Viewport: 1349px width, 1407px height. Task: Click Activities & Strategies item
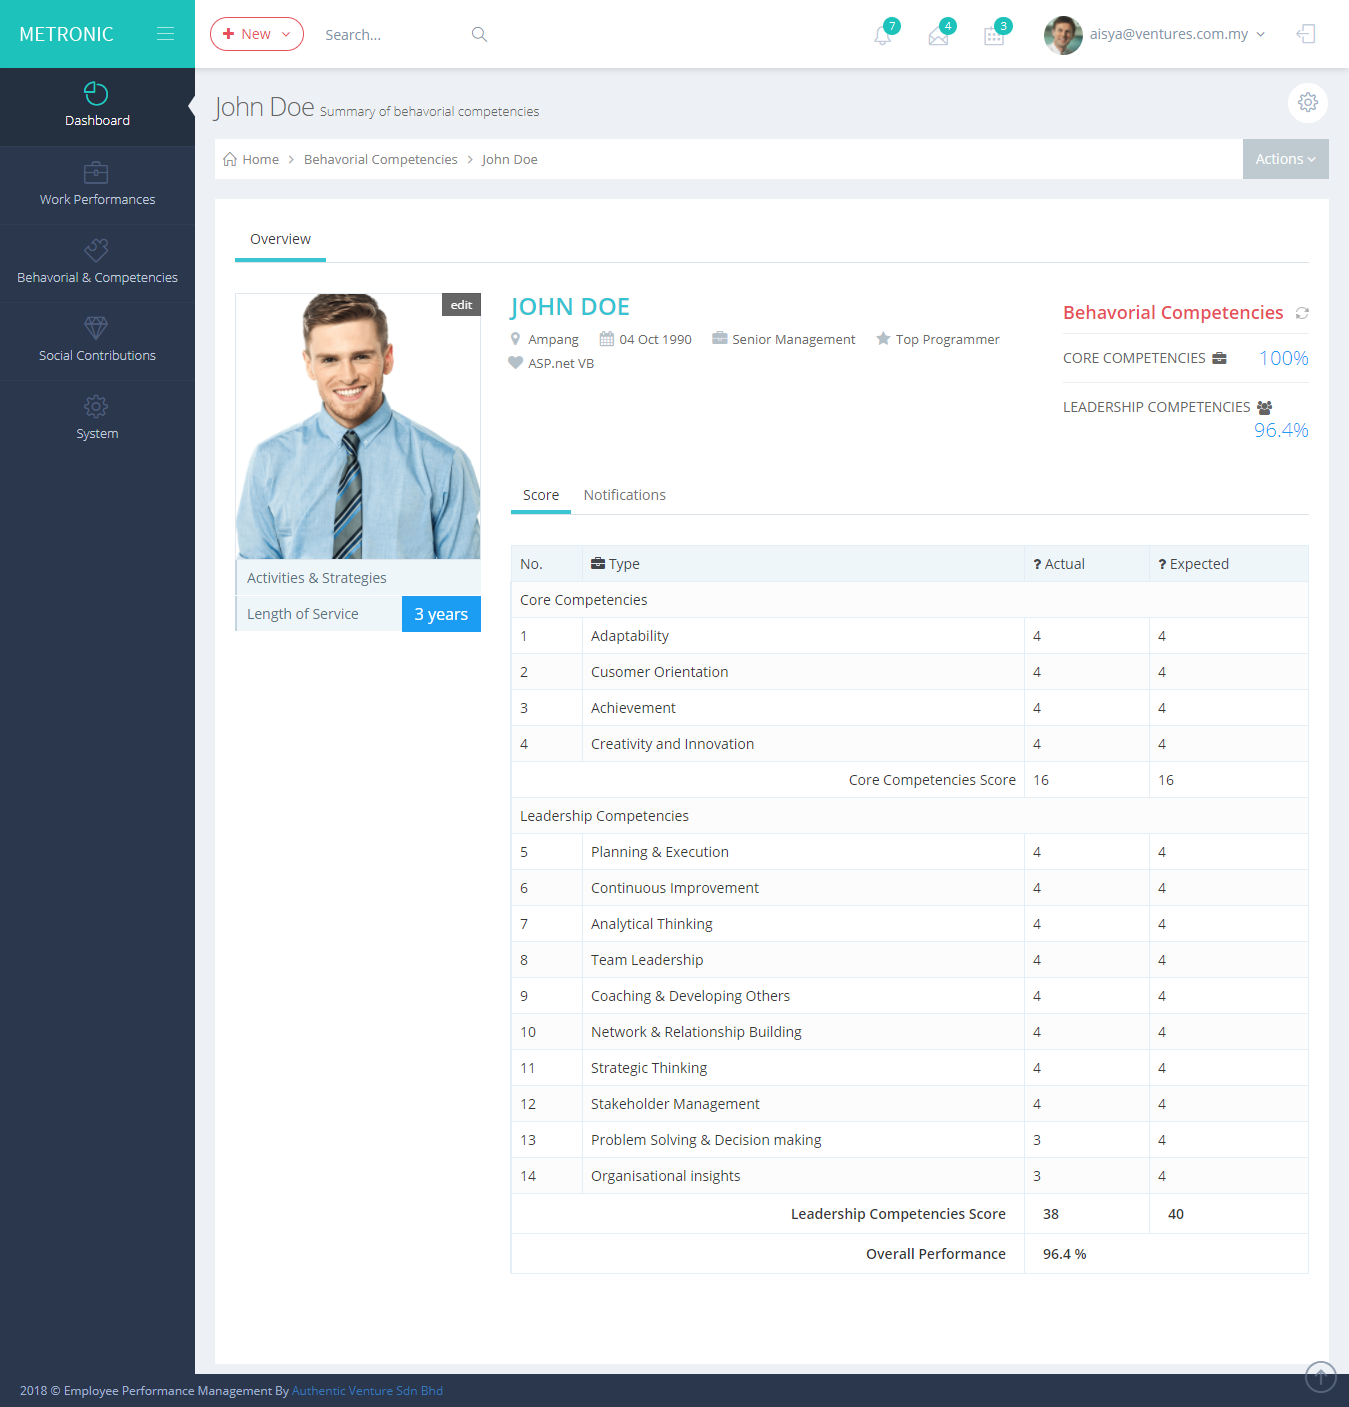(358, 578)
